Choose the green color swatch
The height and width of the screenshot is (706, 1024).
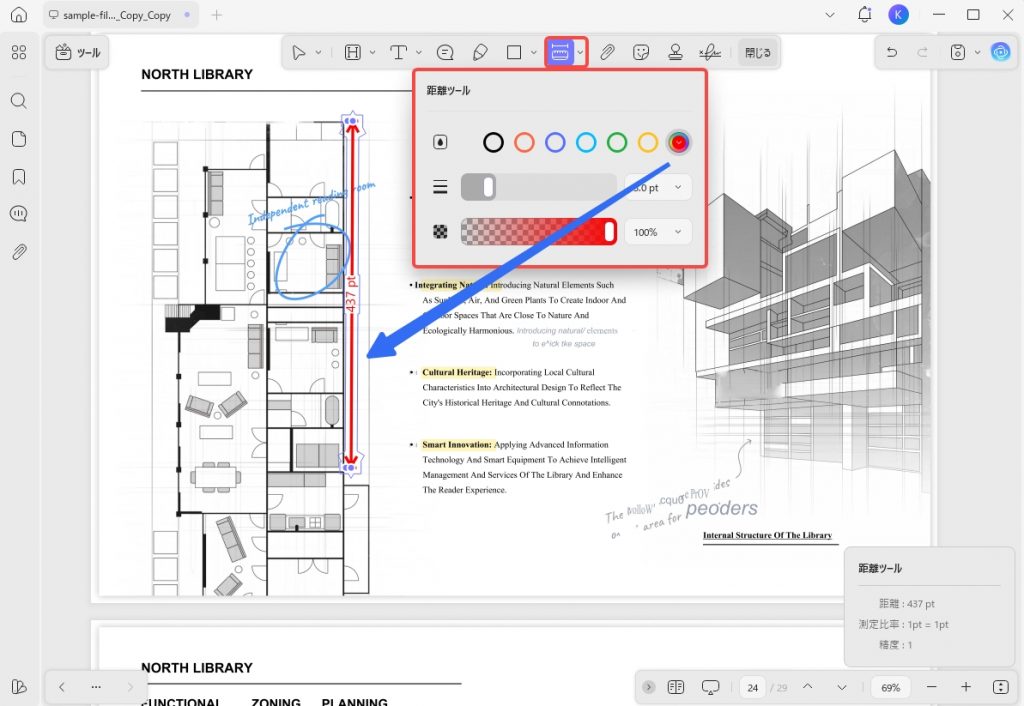coord(616,142)
